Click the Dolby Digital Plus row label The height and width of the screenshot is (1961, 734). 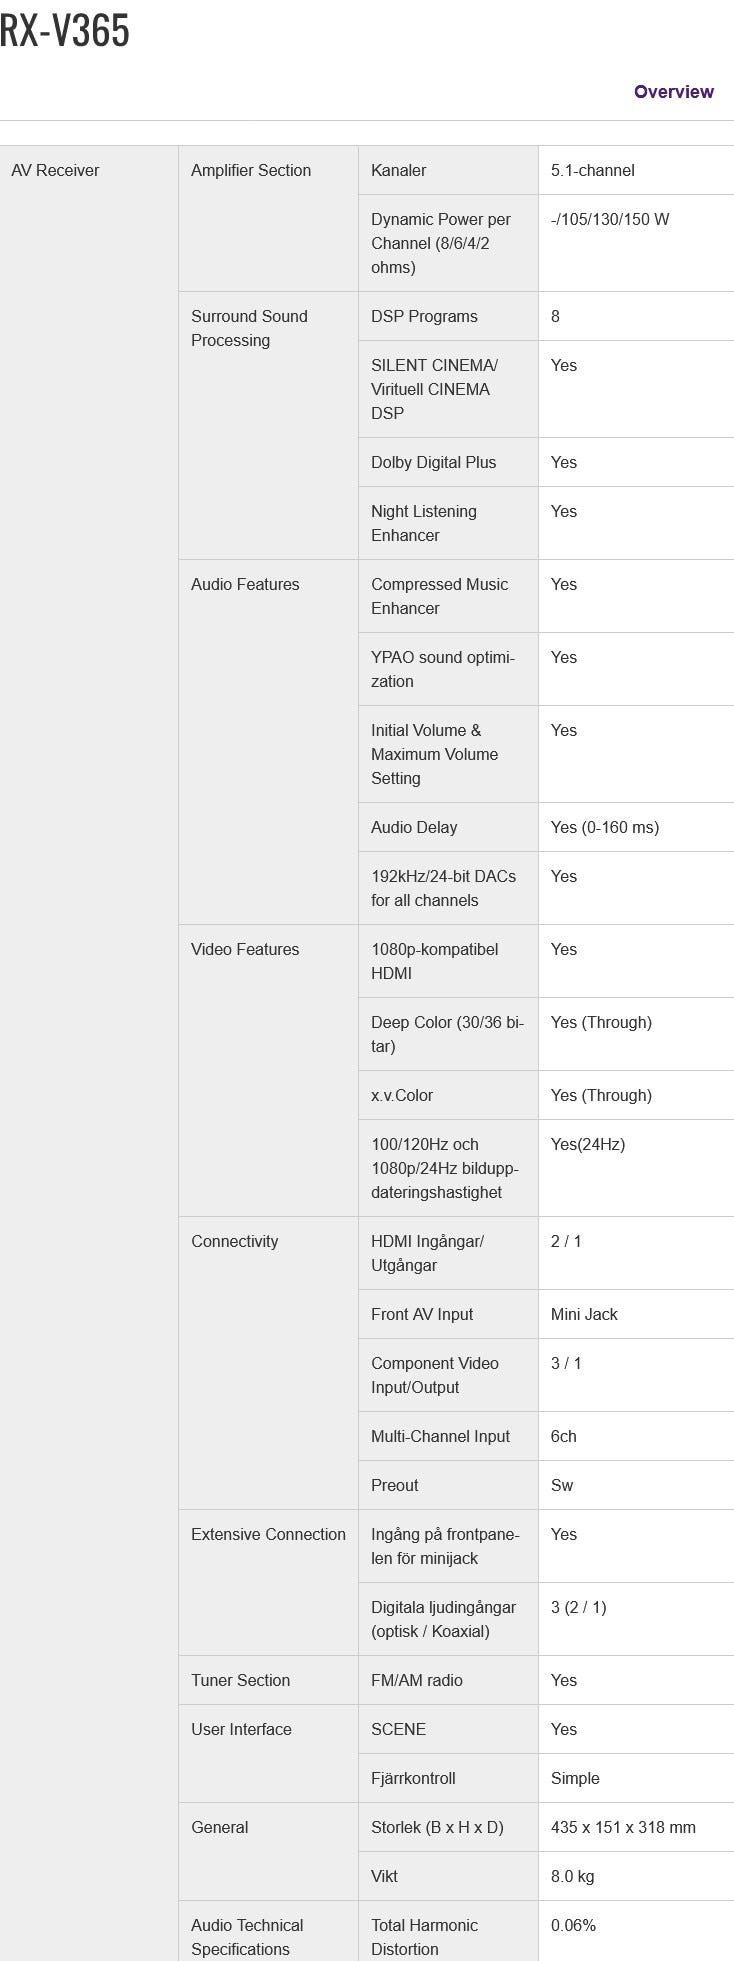pos(433,462)
